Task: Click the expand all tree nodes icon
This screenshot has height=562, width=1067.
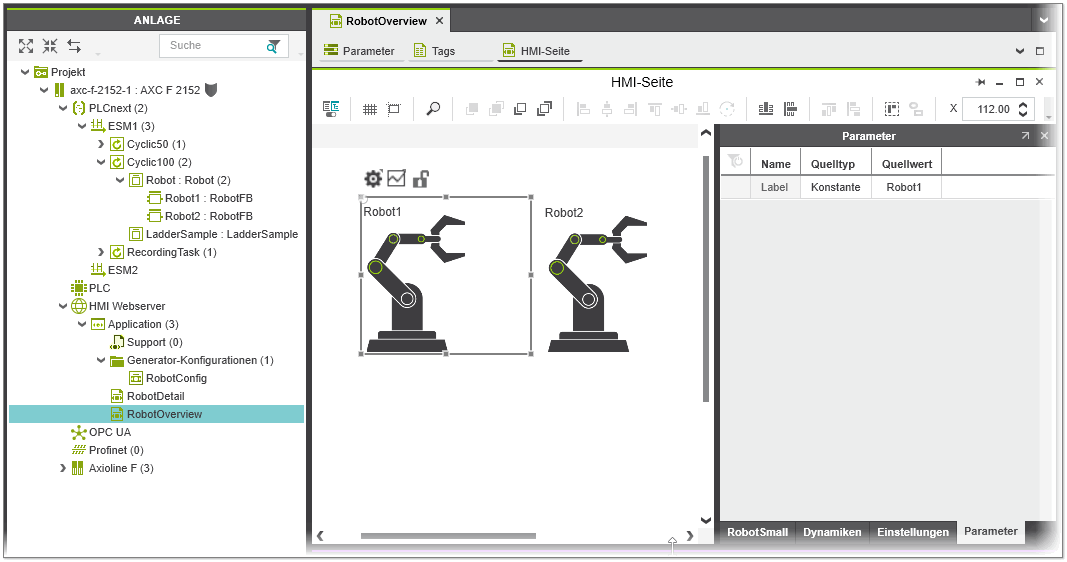Action: [26, 46]
